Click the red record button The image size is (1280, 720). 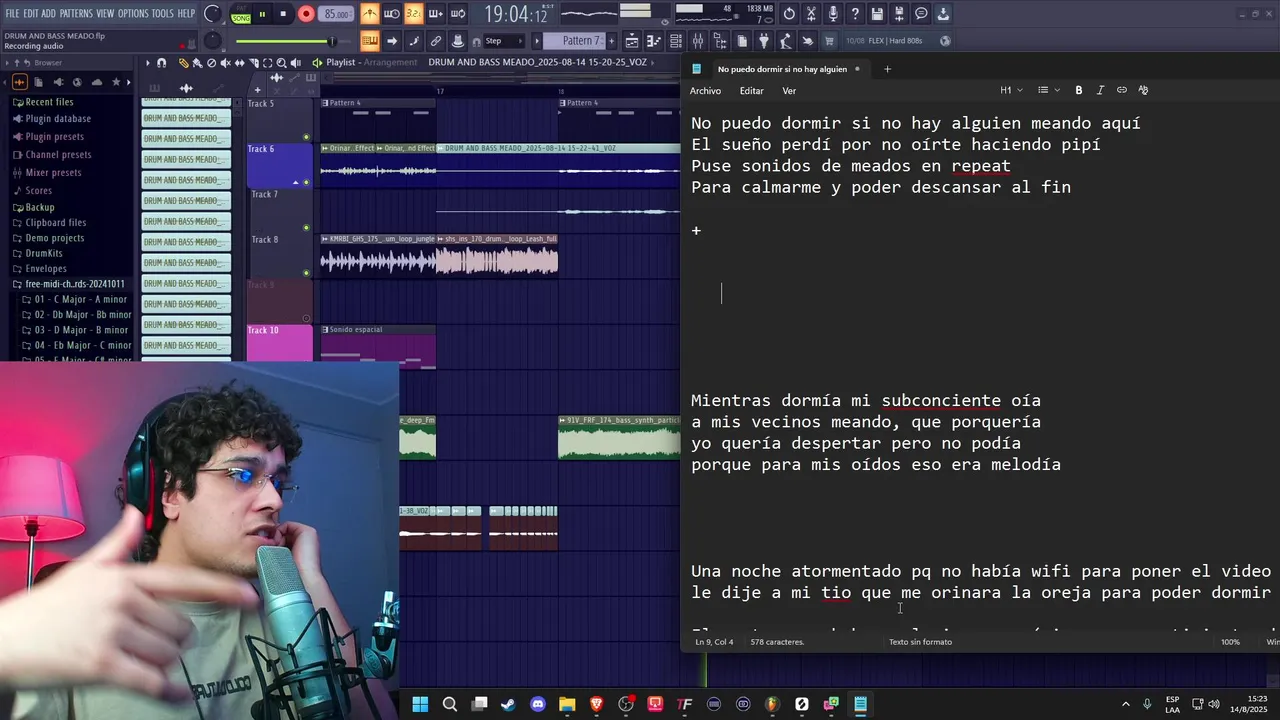(306, 14)
